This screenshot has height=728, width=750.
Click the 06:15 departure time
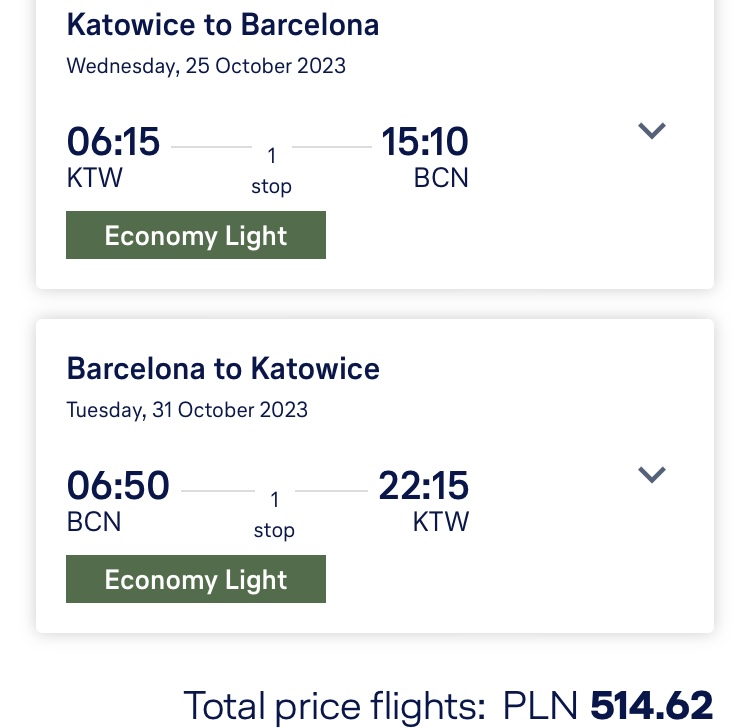tap(113, 142)
